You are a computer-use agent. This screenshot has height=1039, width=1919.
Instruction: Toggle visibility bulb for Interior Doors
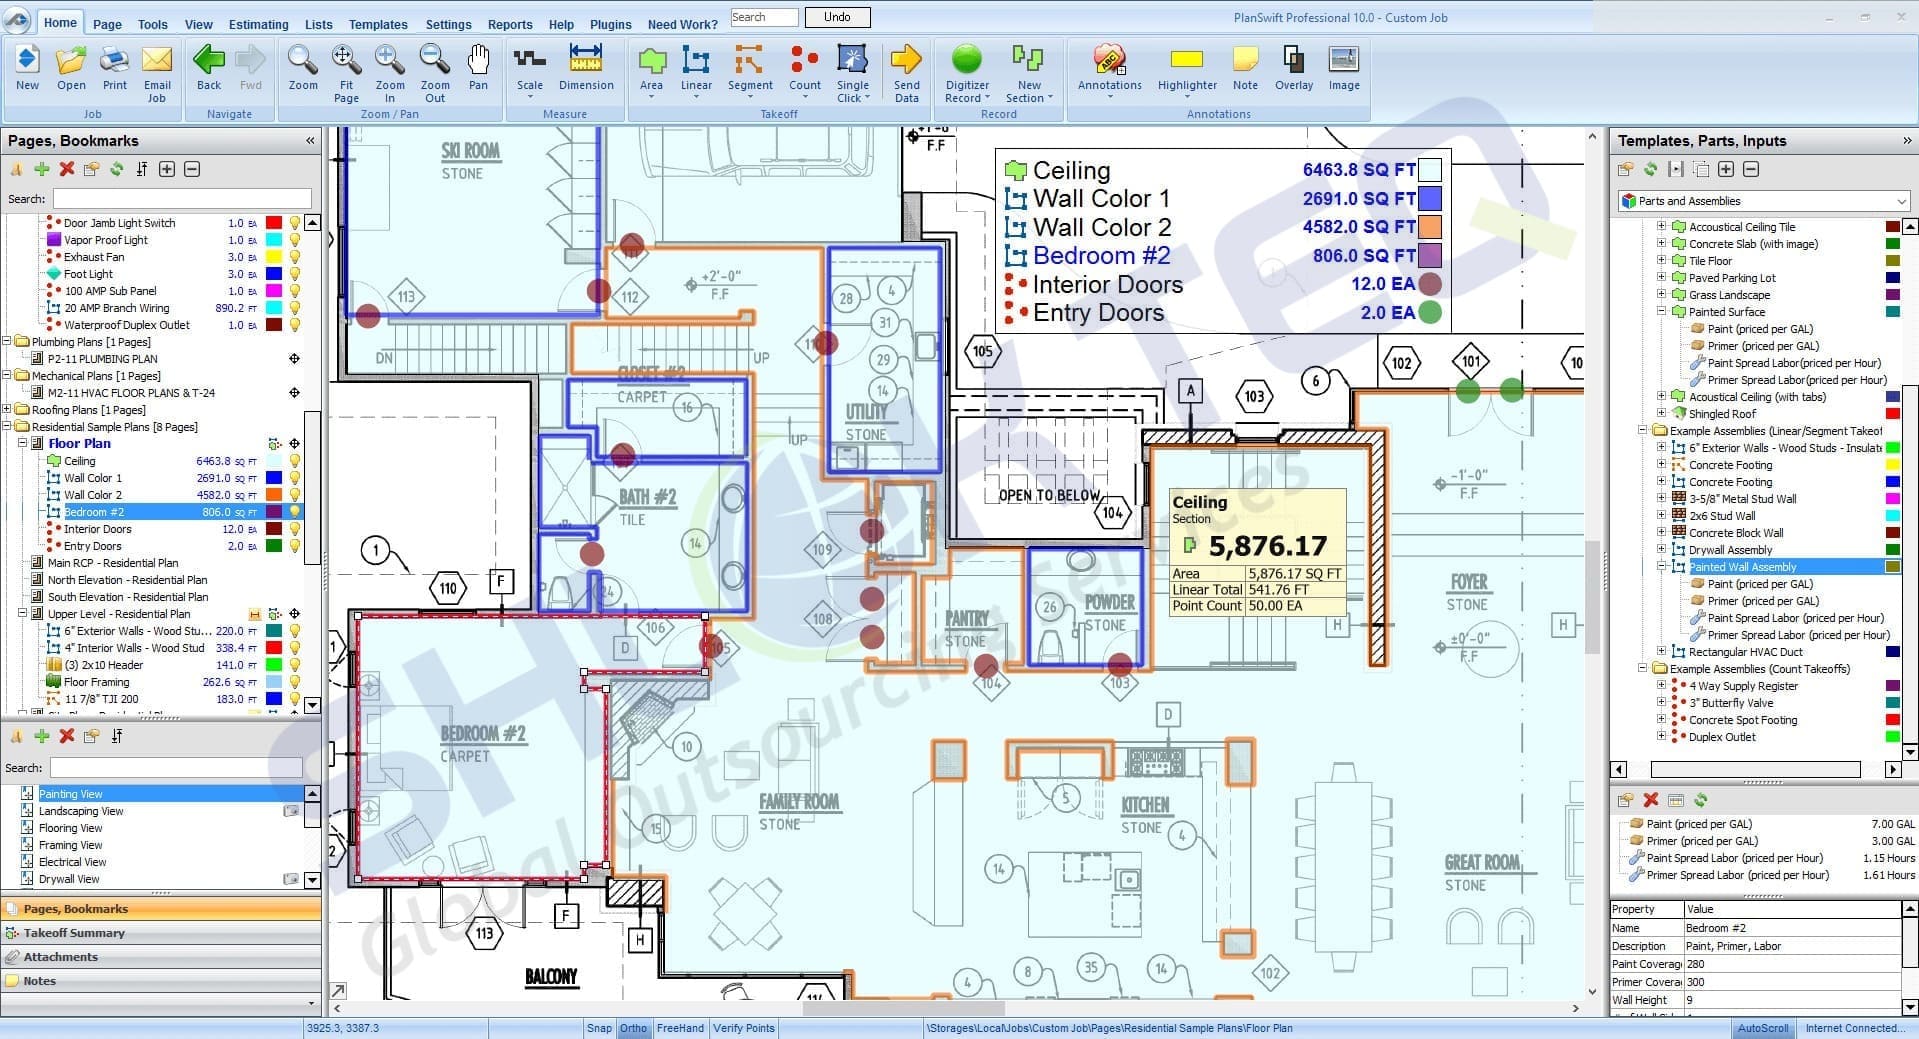click(295, 529)
